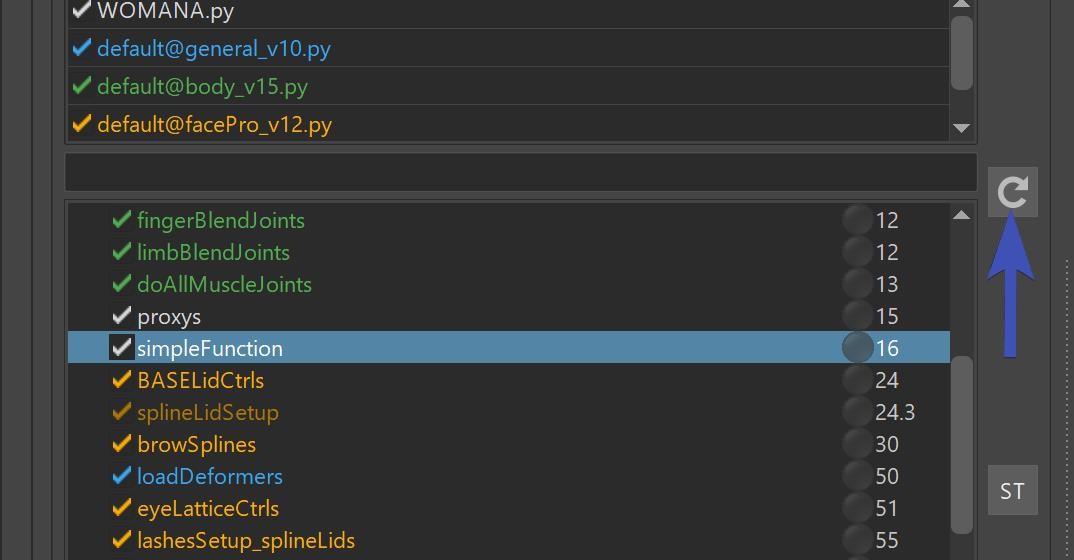Uncheck the simpleFunction checkbox
The image size is (1074, 560).
[121, 348]
